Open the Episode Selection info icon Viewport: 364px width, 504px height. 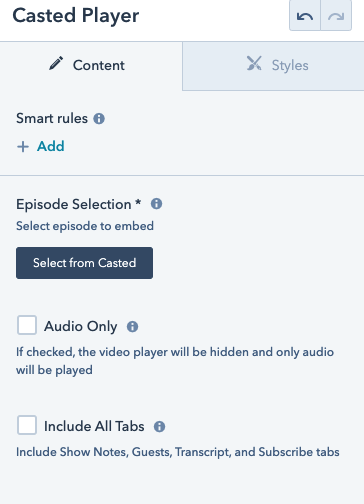156,204
